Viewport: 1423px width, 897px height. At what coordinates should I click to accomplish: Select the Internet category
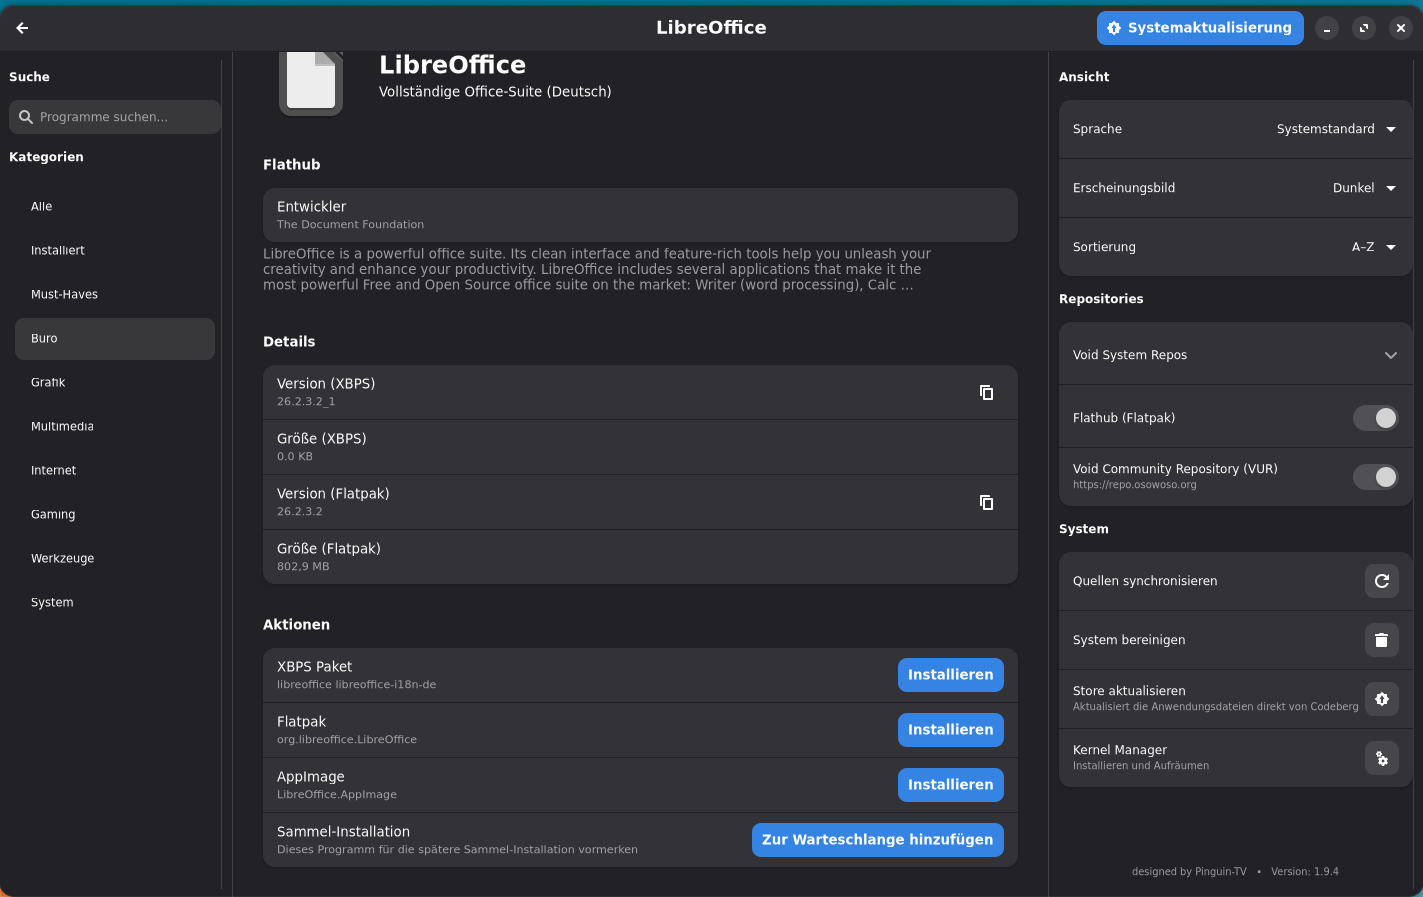pyautogui.click(x=115, y=471)
